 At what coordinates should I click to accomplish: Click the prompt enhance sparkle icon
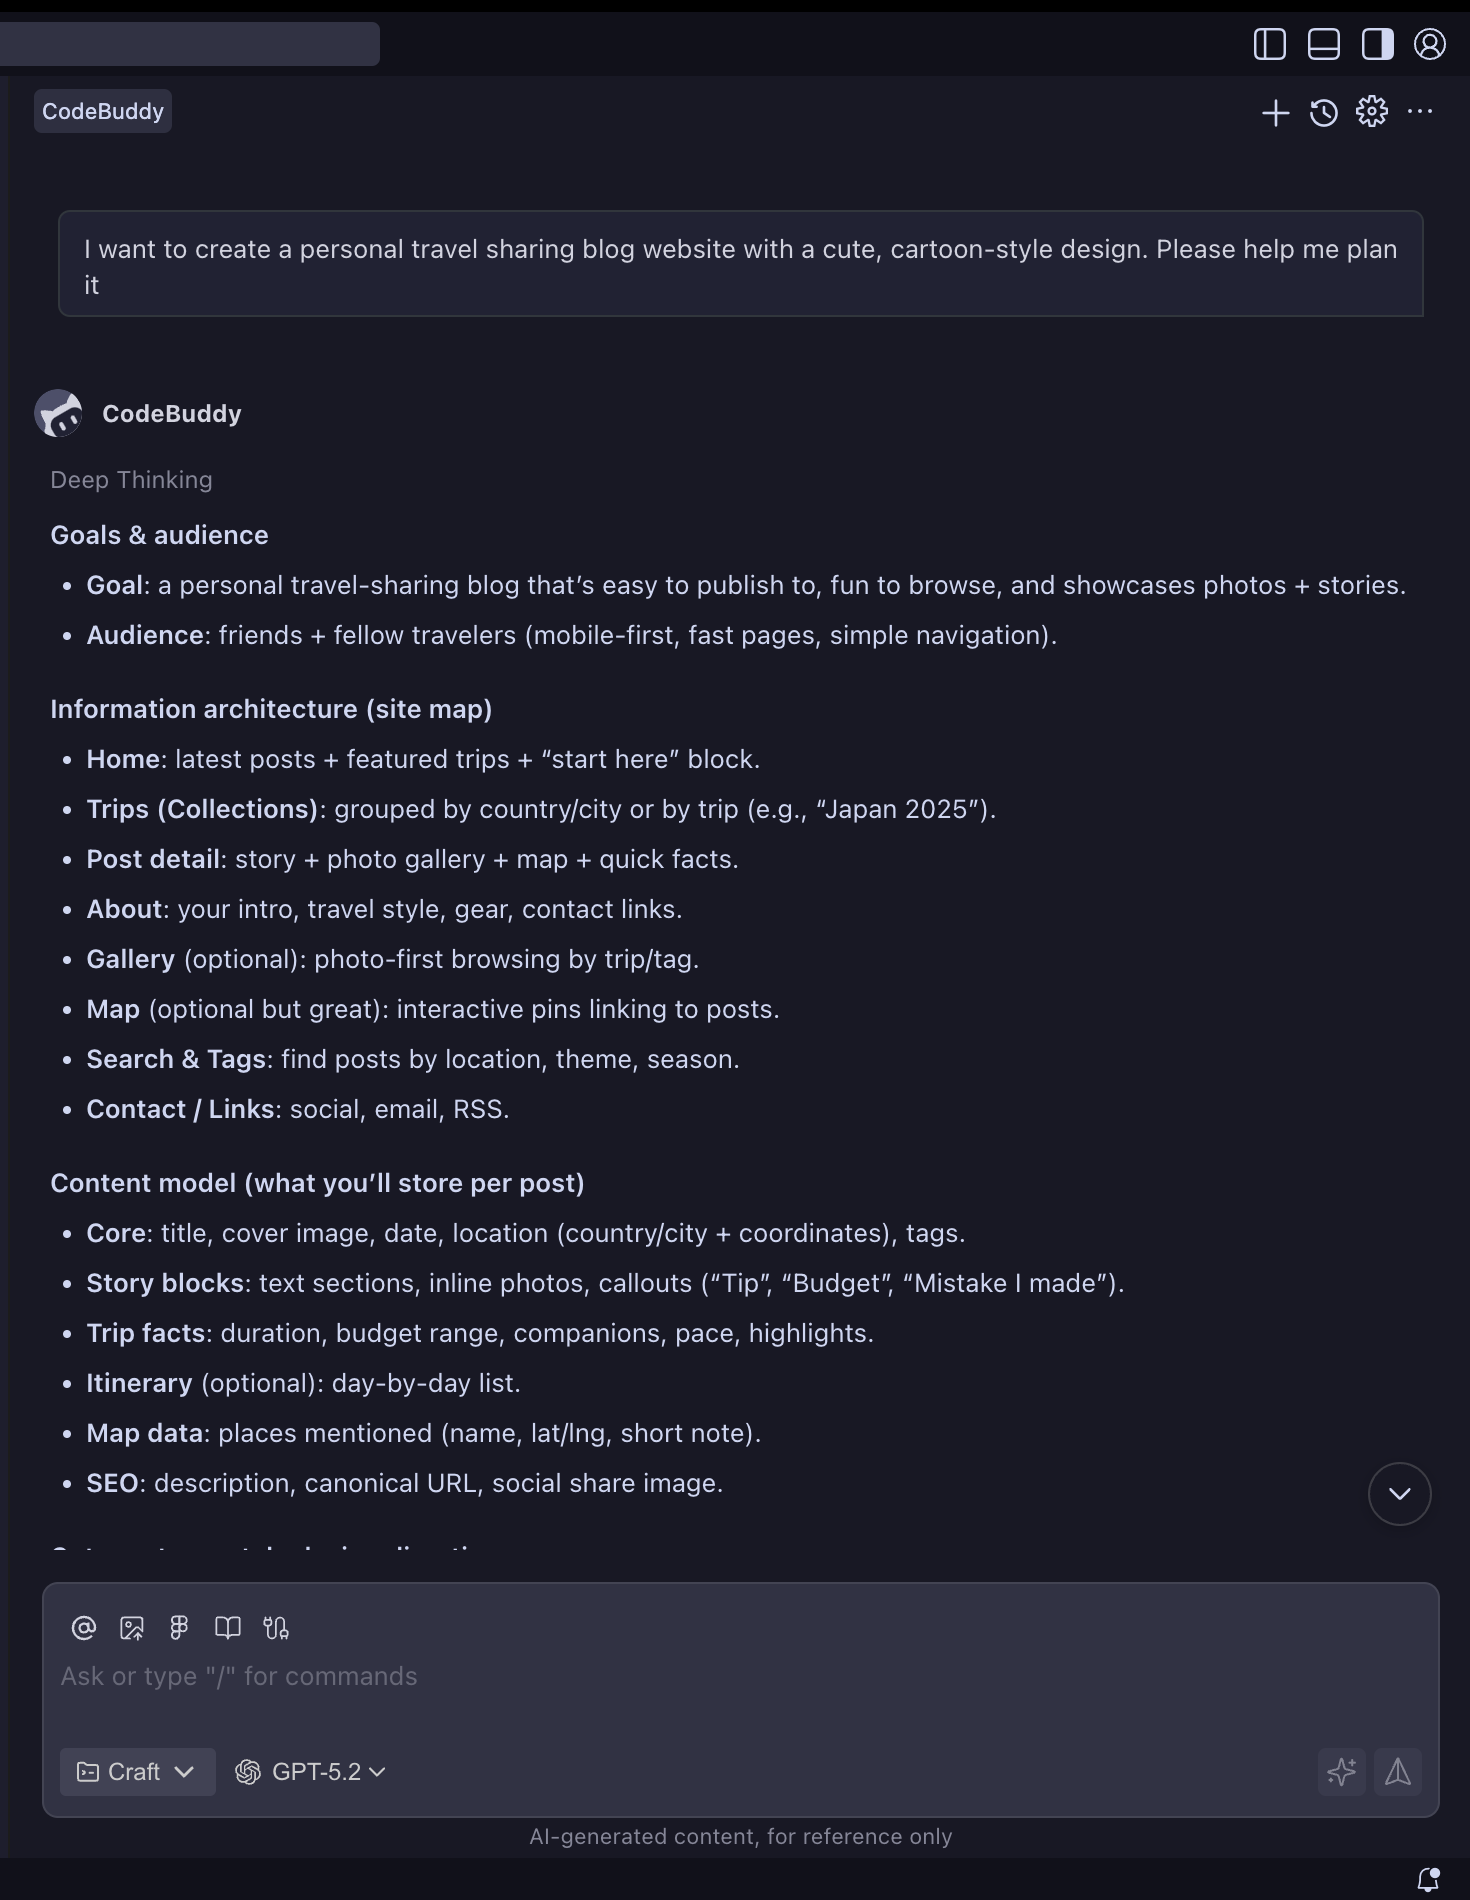(1342, 1771)
